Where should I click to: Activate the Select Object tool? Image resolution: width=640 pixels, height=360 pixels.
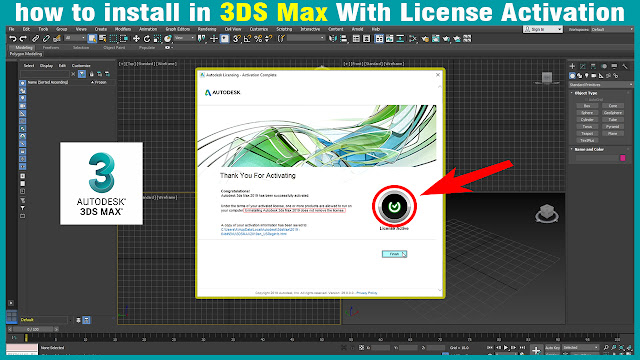click(x=92, y=39)
